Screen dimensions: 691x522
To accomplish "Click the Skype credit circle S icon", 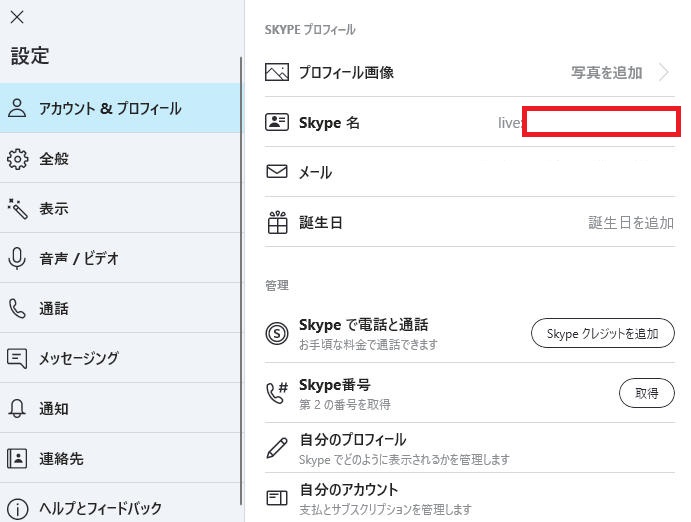I will [x=277, y=333].
